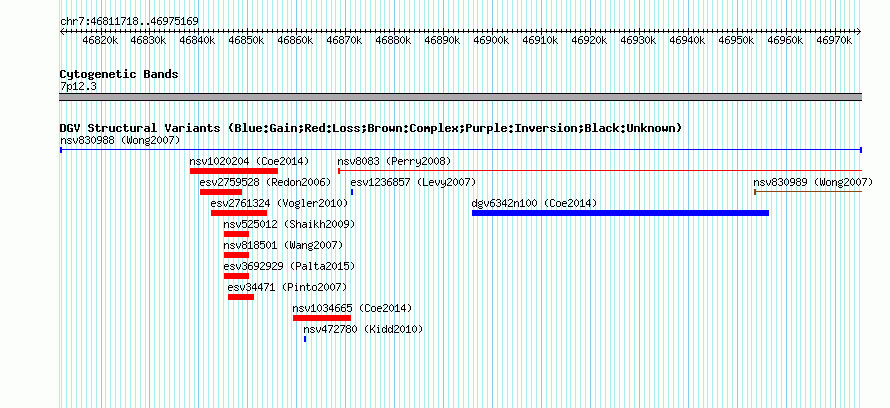The height and width of the screenshot is (408, 890).
Task: Open esv34471 (Pinto2007) label
Action: point(287,288)
